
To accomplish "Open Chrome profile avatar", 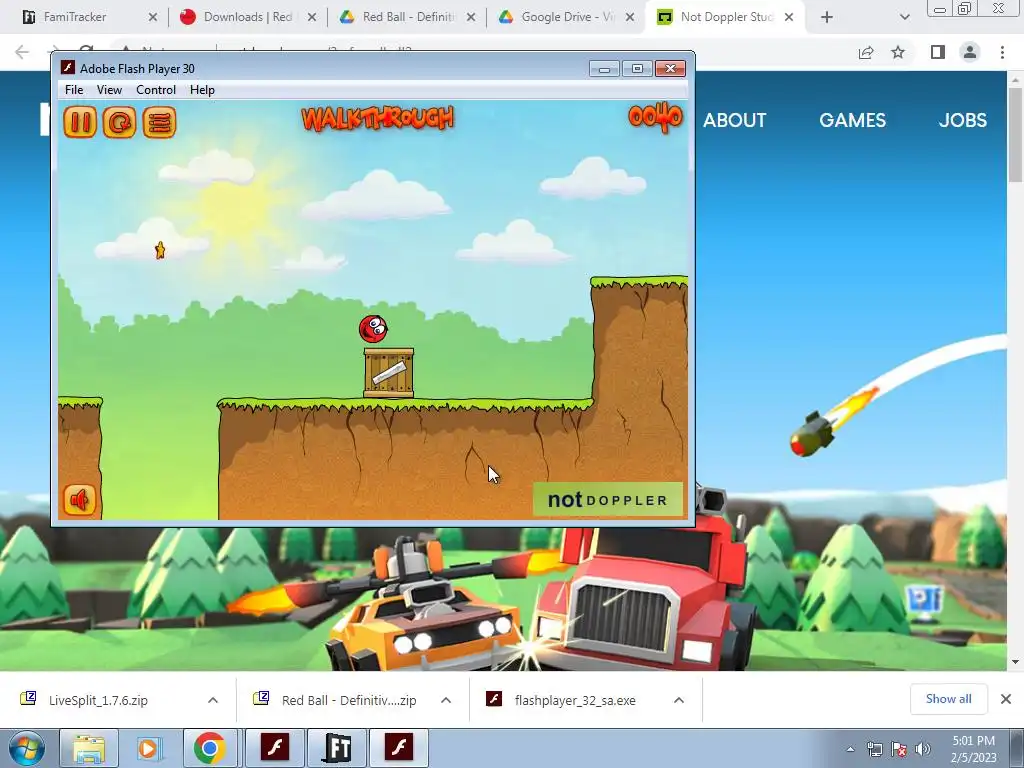I will tap(970, 52).
